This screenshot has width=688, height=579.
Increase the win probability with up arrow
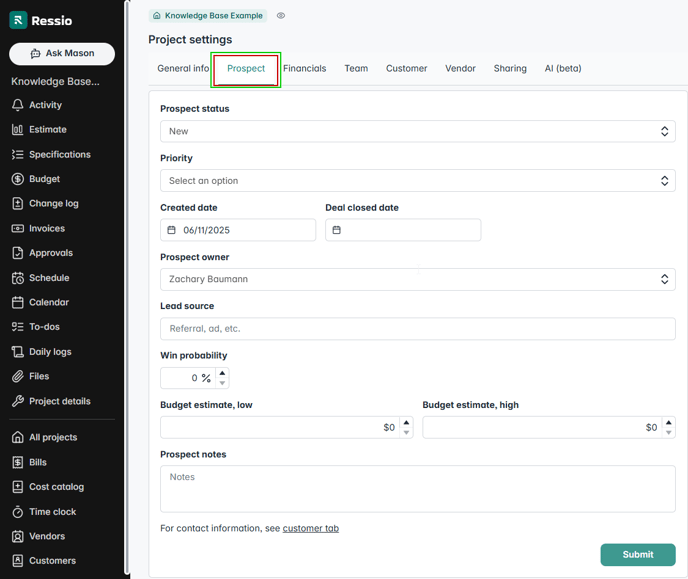click(x=222, y=373)
